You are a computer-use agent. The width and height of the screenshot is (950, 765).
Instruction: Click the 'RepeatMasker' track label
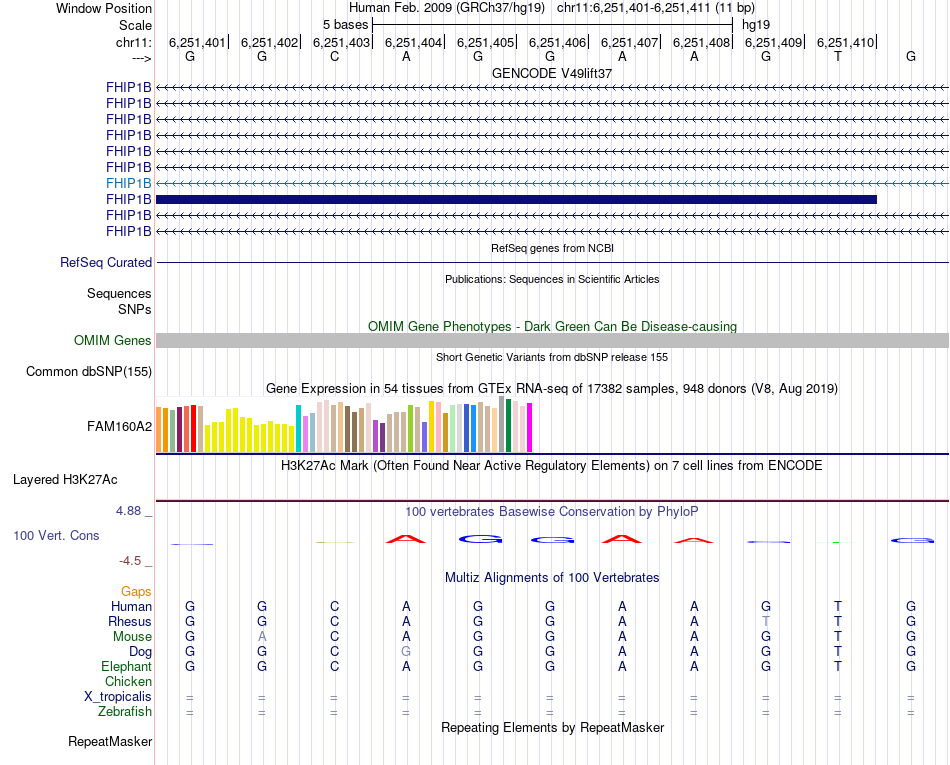click(x=110, y=742)
